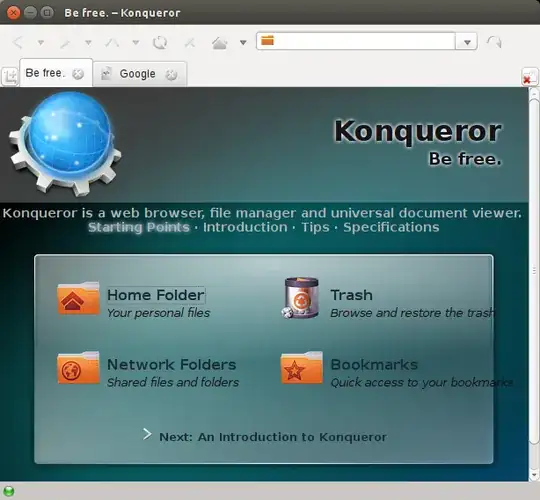
Task: Follow Next: An Introduction to Konqueror
Action: 273,437
